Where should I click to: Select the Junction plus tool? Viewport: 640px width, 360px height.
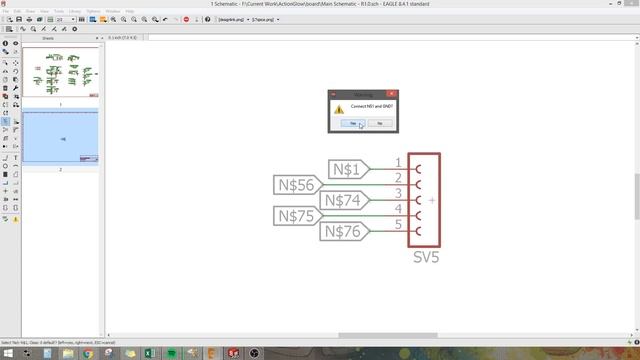tap(5, 191)
